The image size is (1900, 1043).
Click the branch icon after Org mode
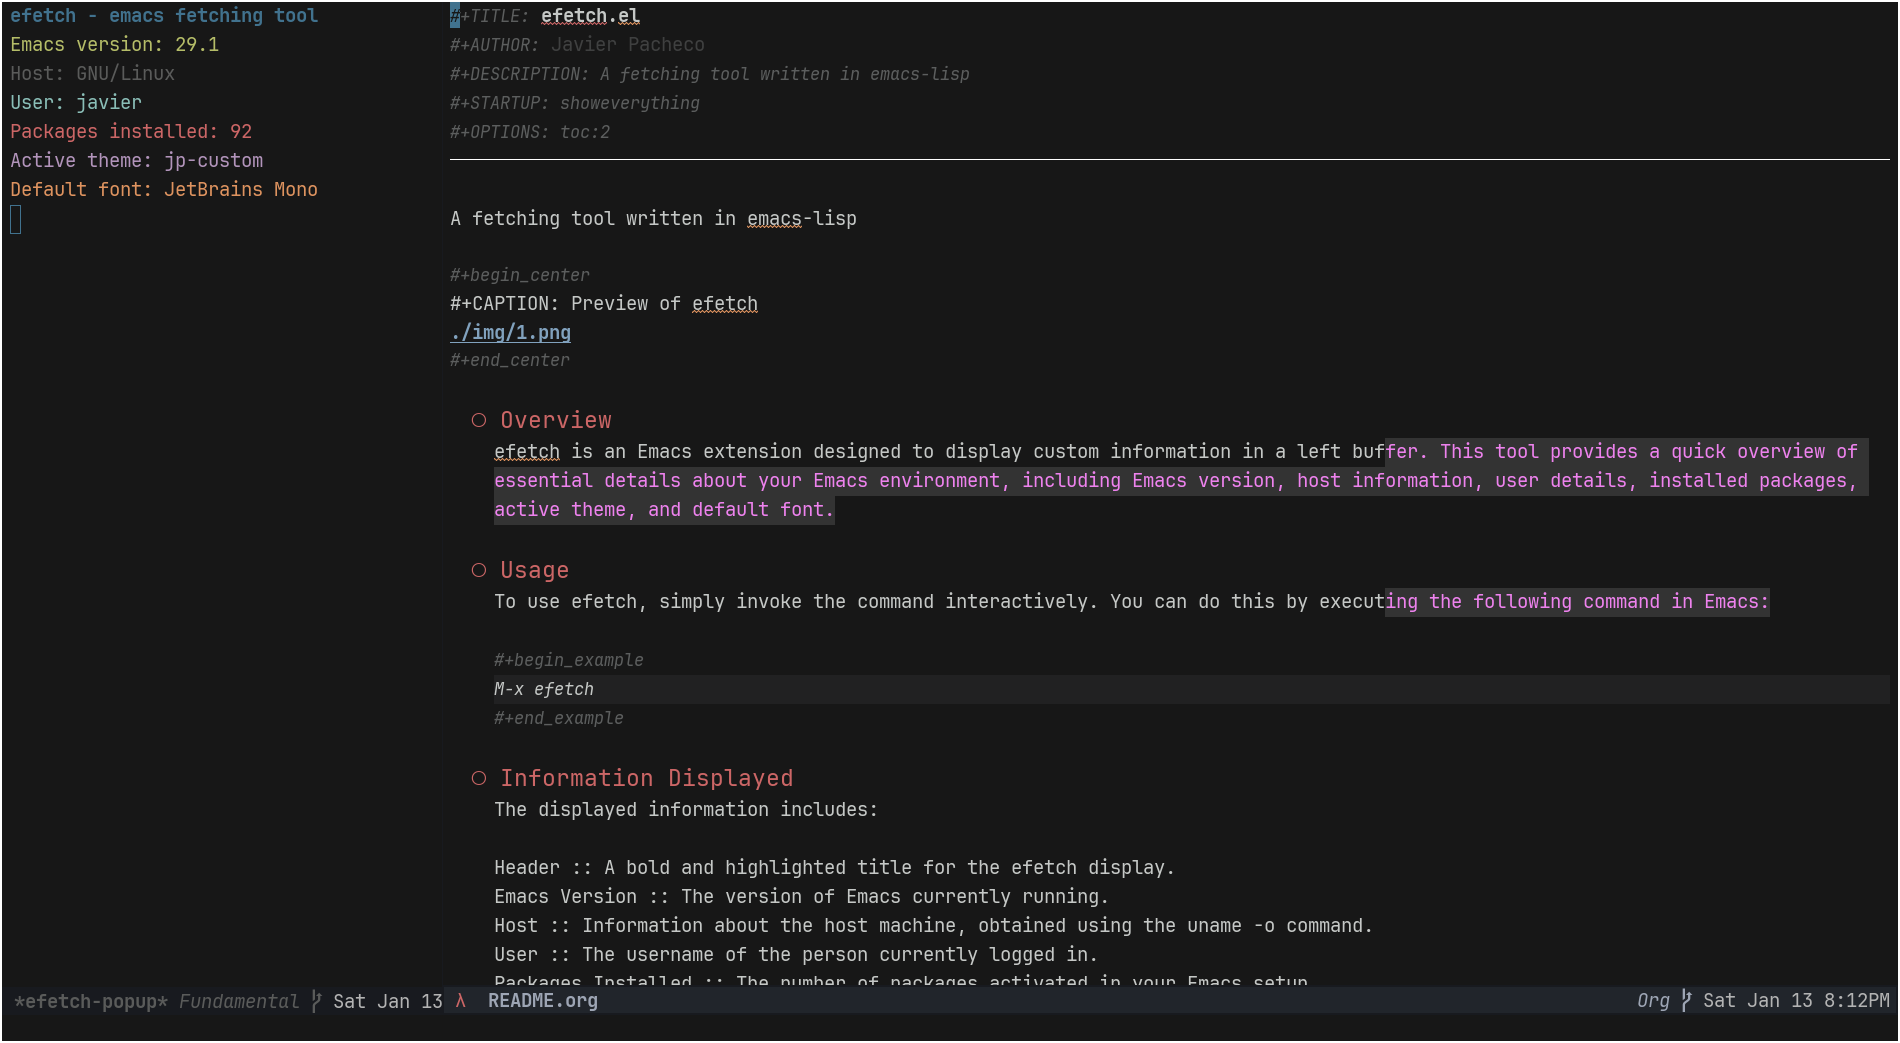click(1686, 1001)
